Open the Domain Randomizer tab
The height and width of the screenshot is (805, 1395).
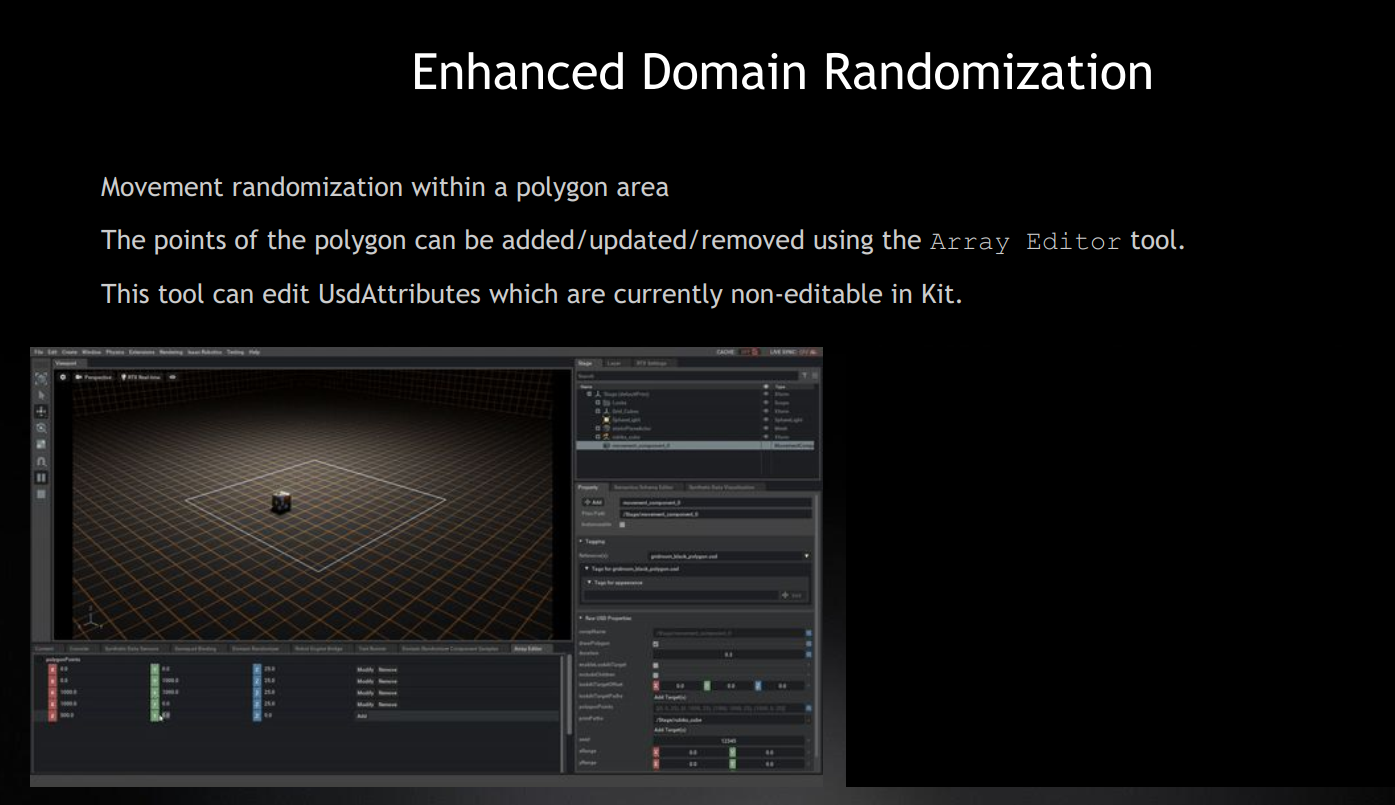coord(256,649)
